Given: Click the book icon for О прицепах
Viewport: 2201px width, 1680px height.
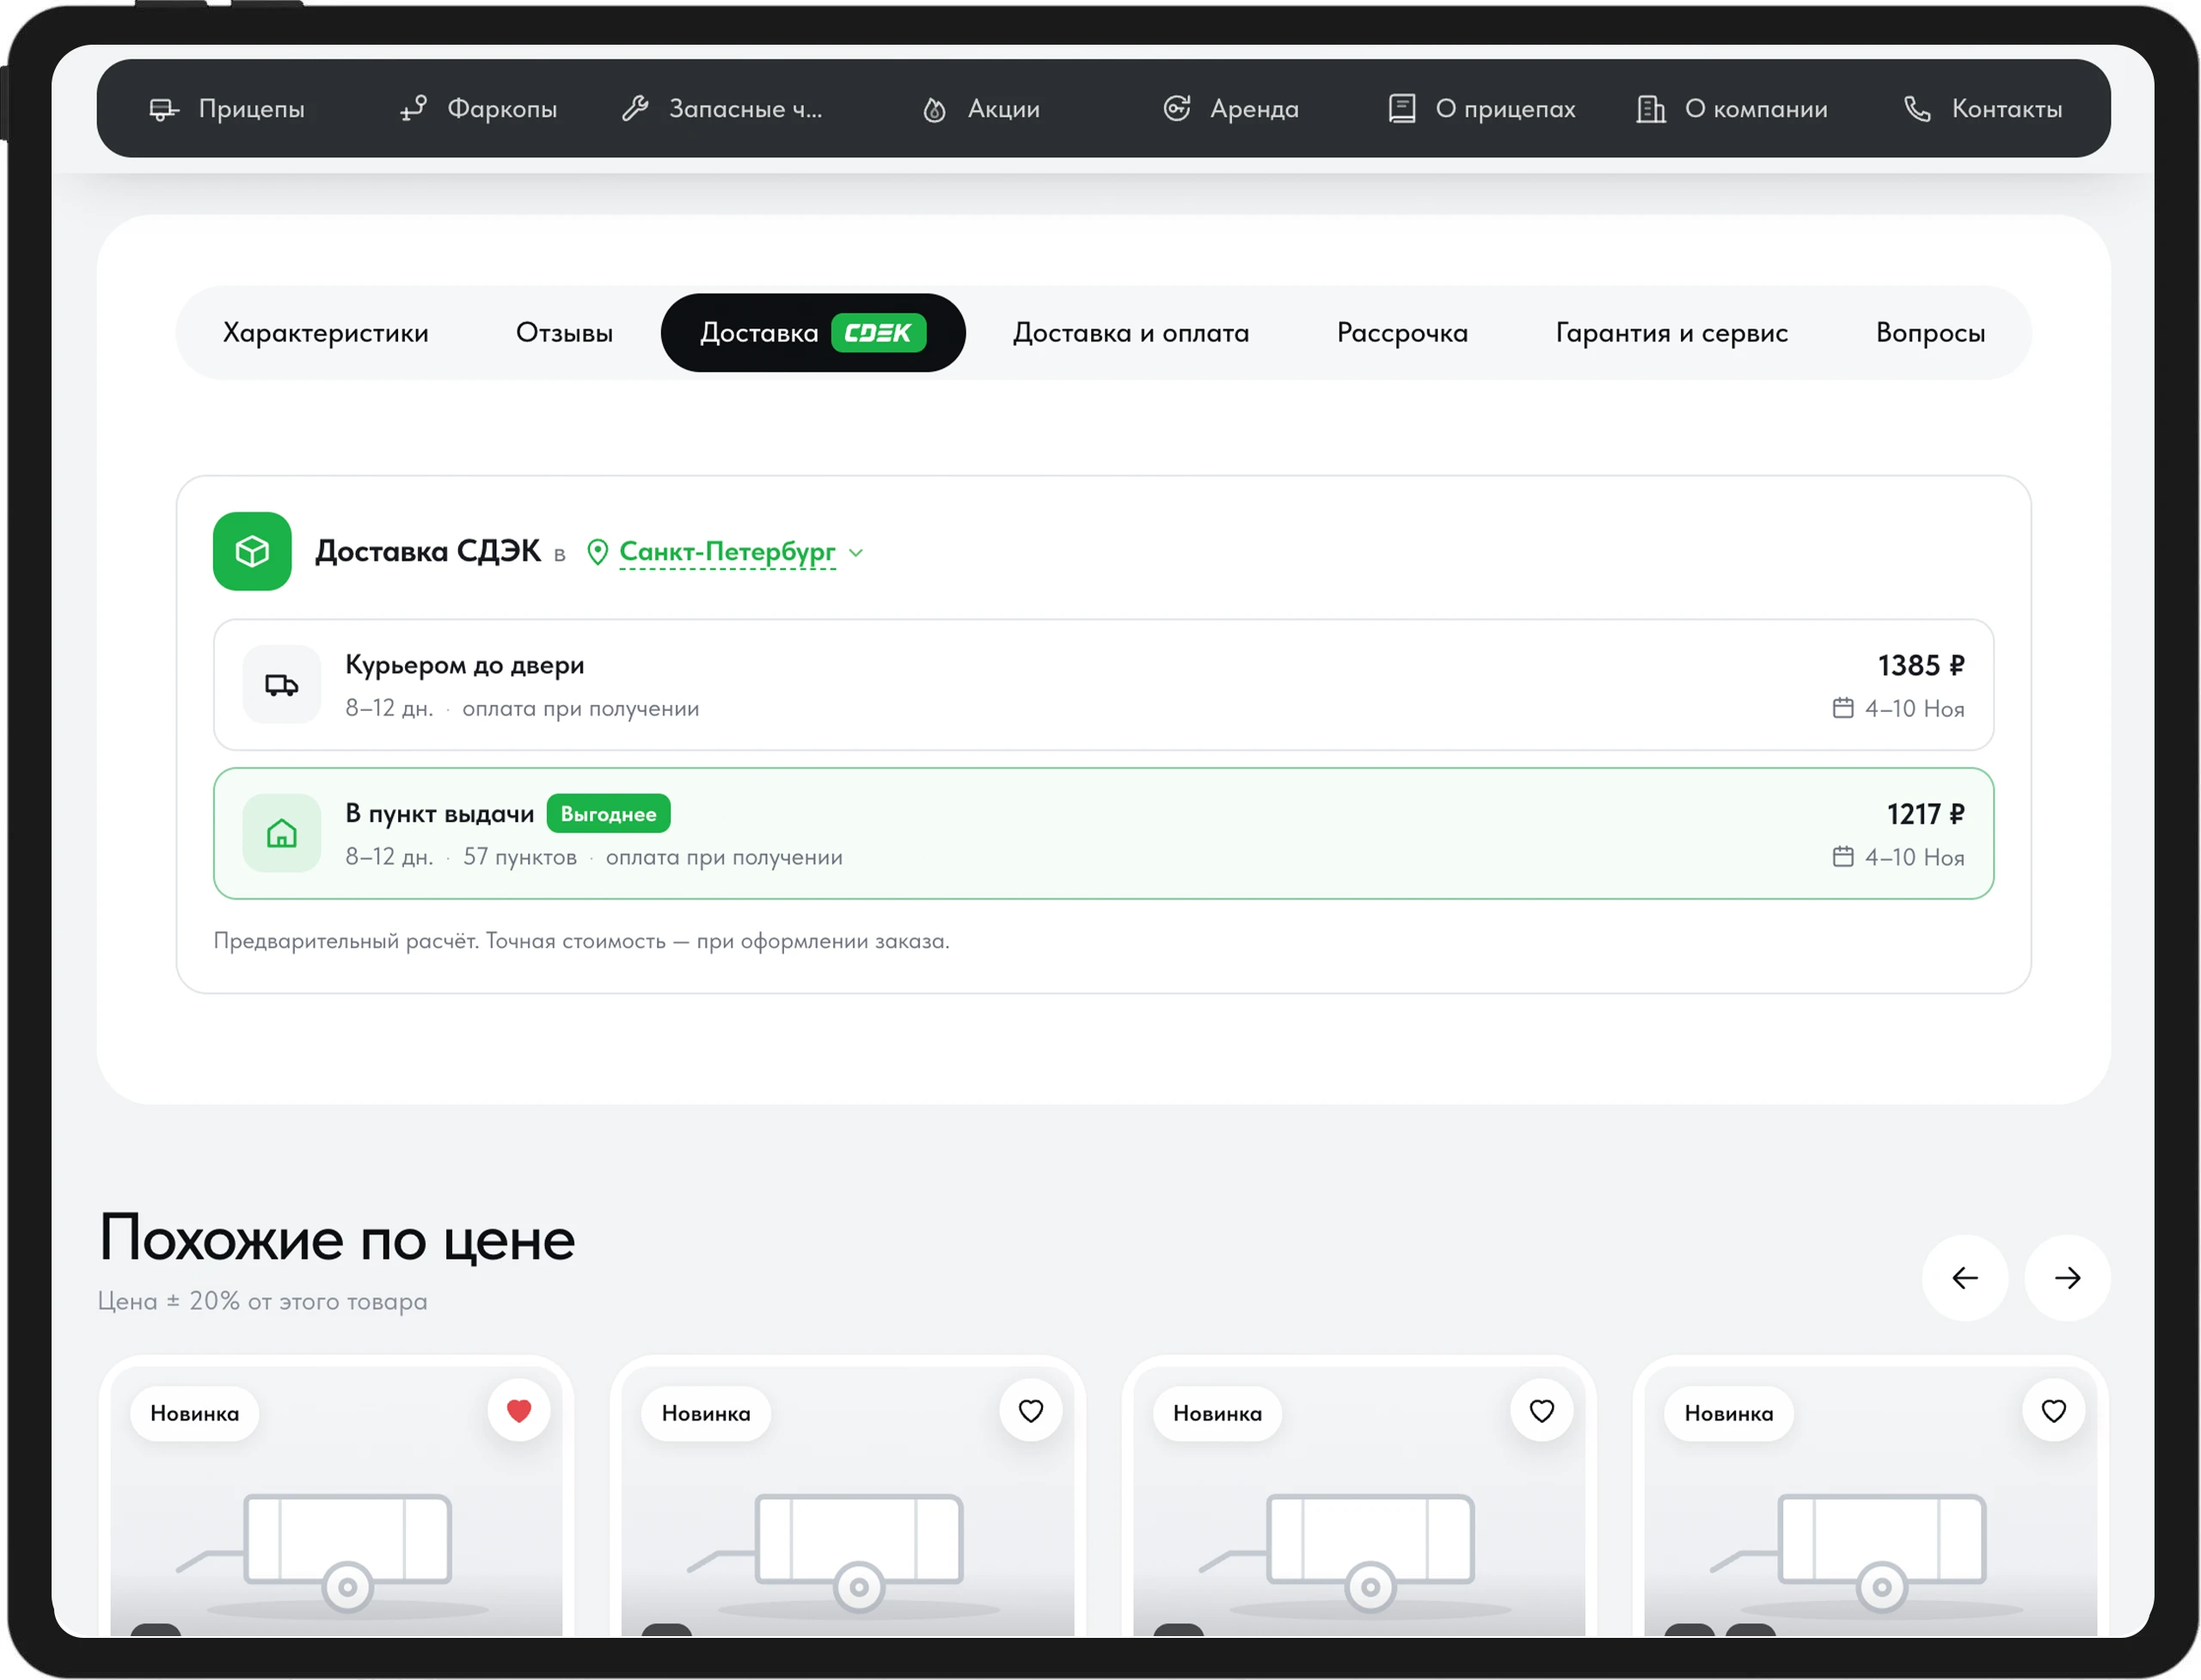Looking at the screenshot, I should click(x=1402, y=108).
